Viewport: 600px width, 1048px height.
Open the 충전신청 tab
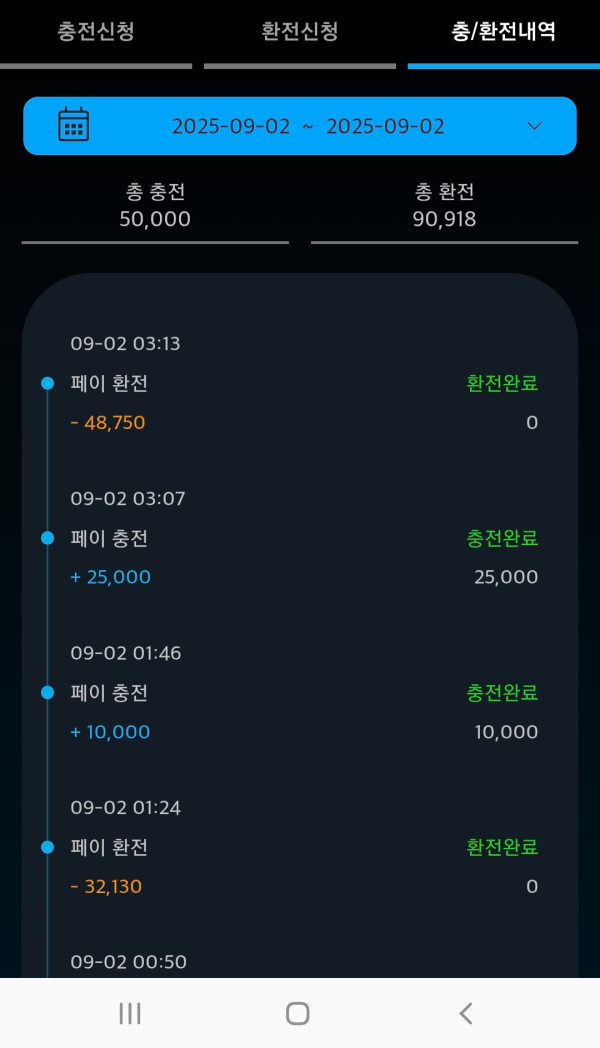click(x=96, y=32)
